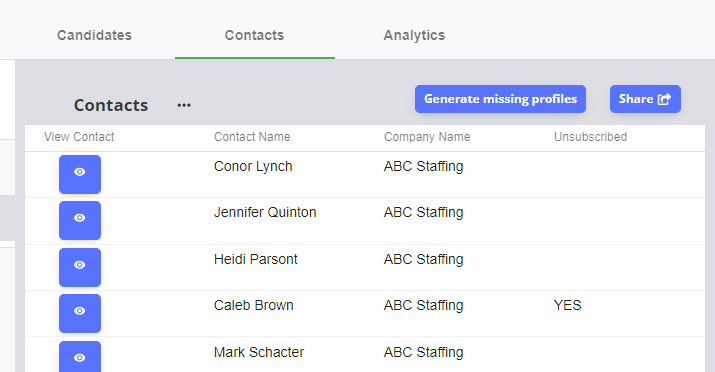This screenshot has width=715, height=372.
Task: Sort by the Unsubscribed column header
Action: (x=591, y=137)
